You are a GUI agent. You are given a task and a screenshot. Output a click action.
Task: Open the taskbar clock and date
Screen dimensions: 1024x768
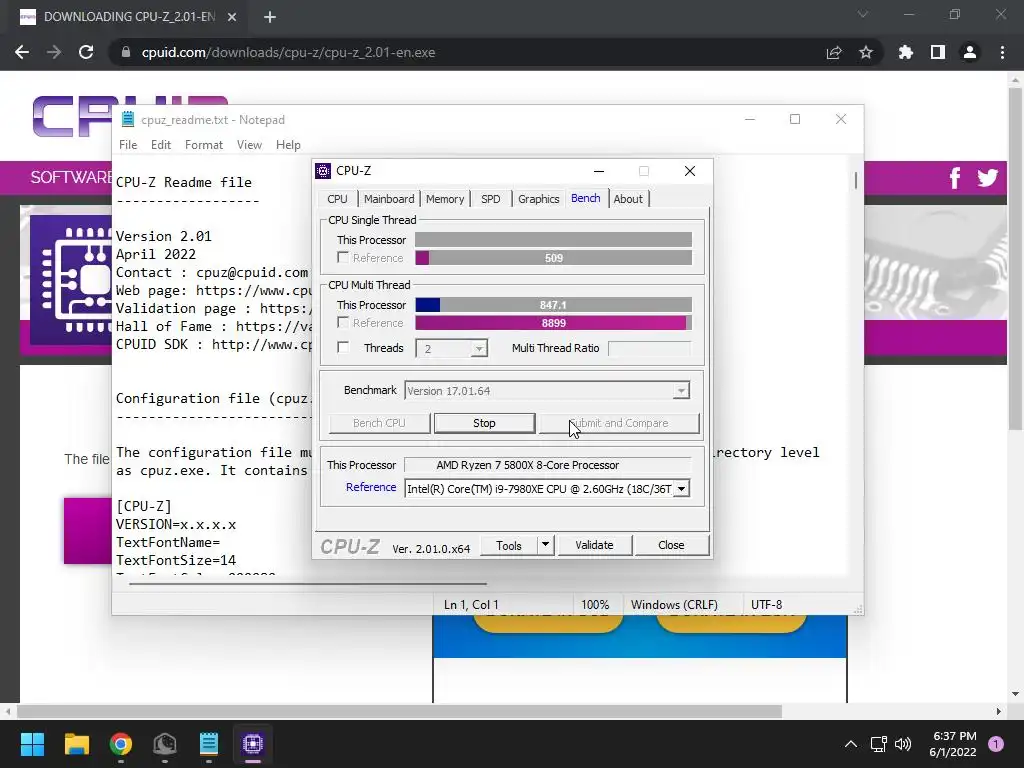coord(953,744)
